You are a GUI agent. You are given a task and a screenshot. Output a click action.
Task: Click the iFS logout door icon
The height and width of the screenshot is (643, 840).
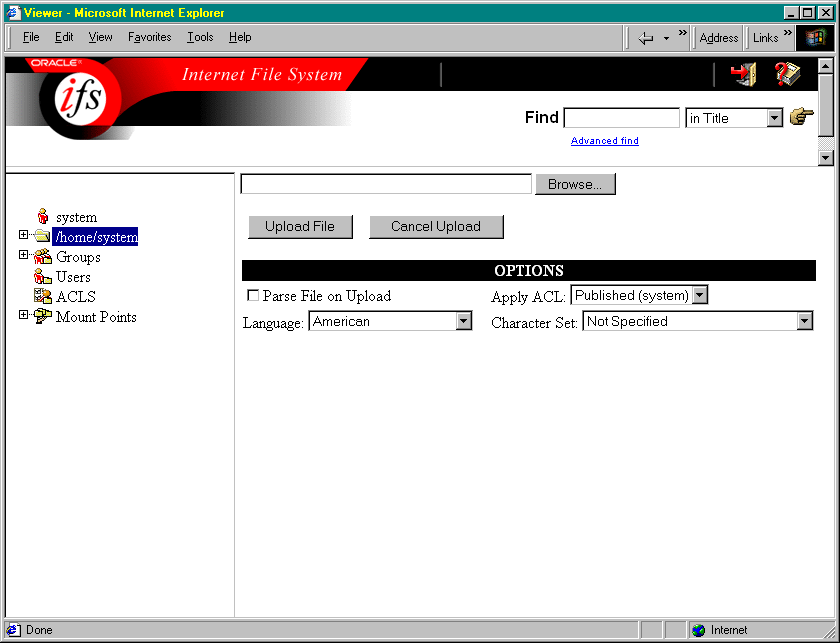click(x=743, y=74)
